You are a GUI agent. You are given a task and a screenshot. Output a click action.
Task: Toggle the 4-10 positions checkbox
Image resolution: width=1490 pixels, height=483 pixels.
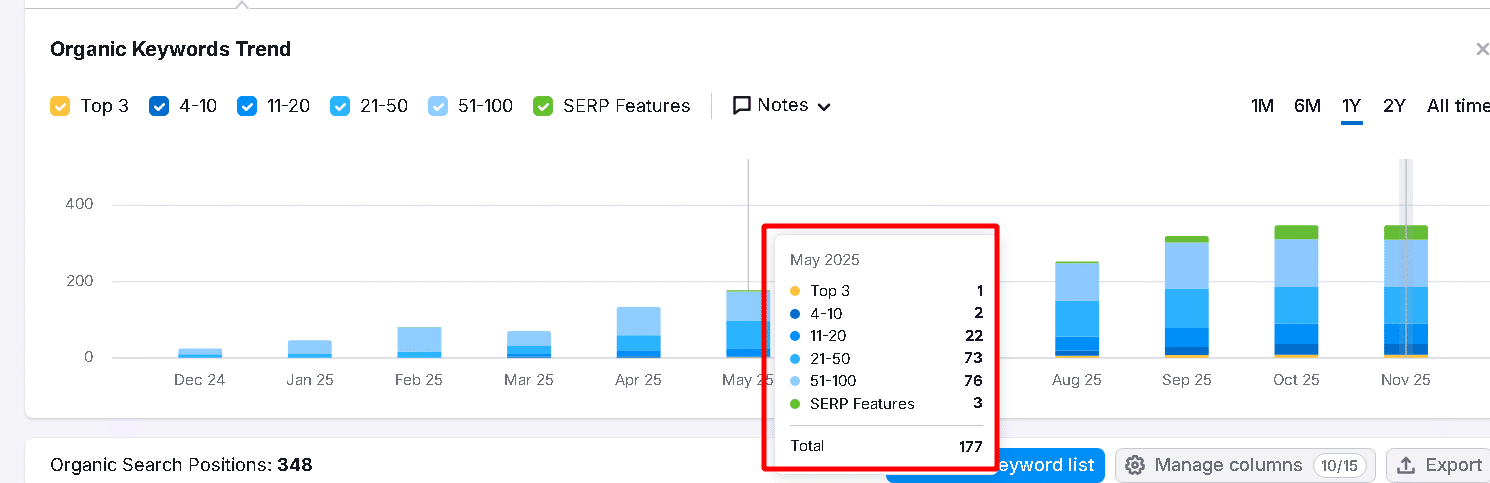(159, 106)
